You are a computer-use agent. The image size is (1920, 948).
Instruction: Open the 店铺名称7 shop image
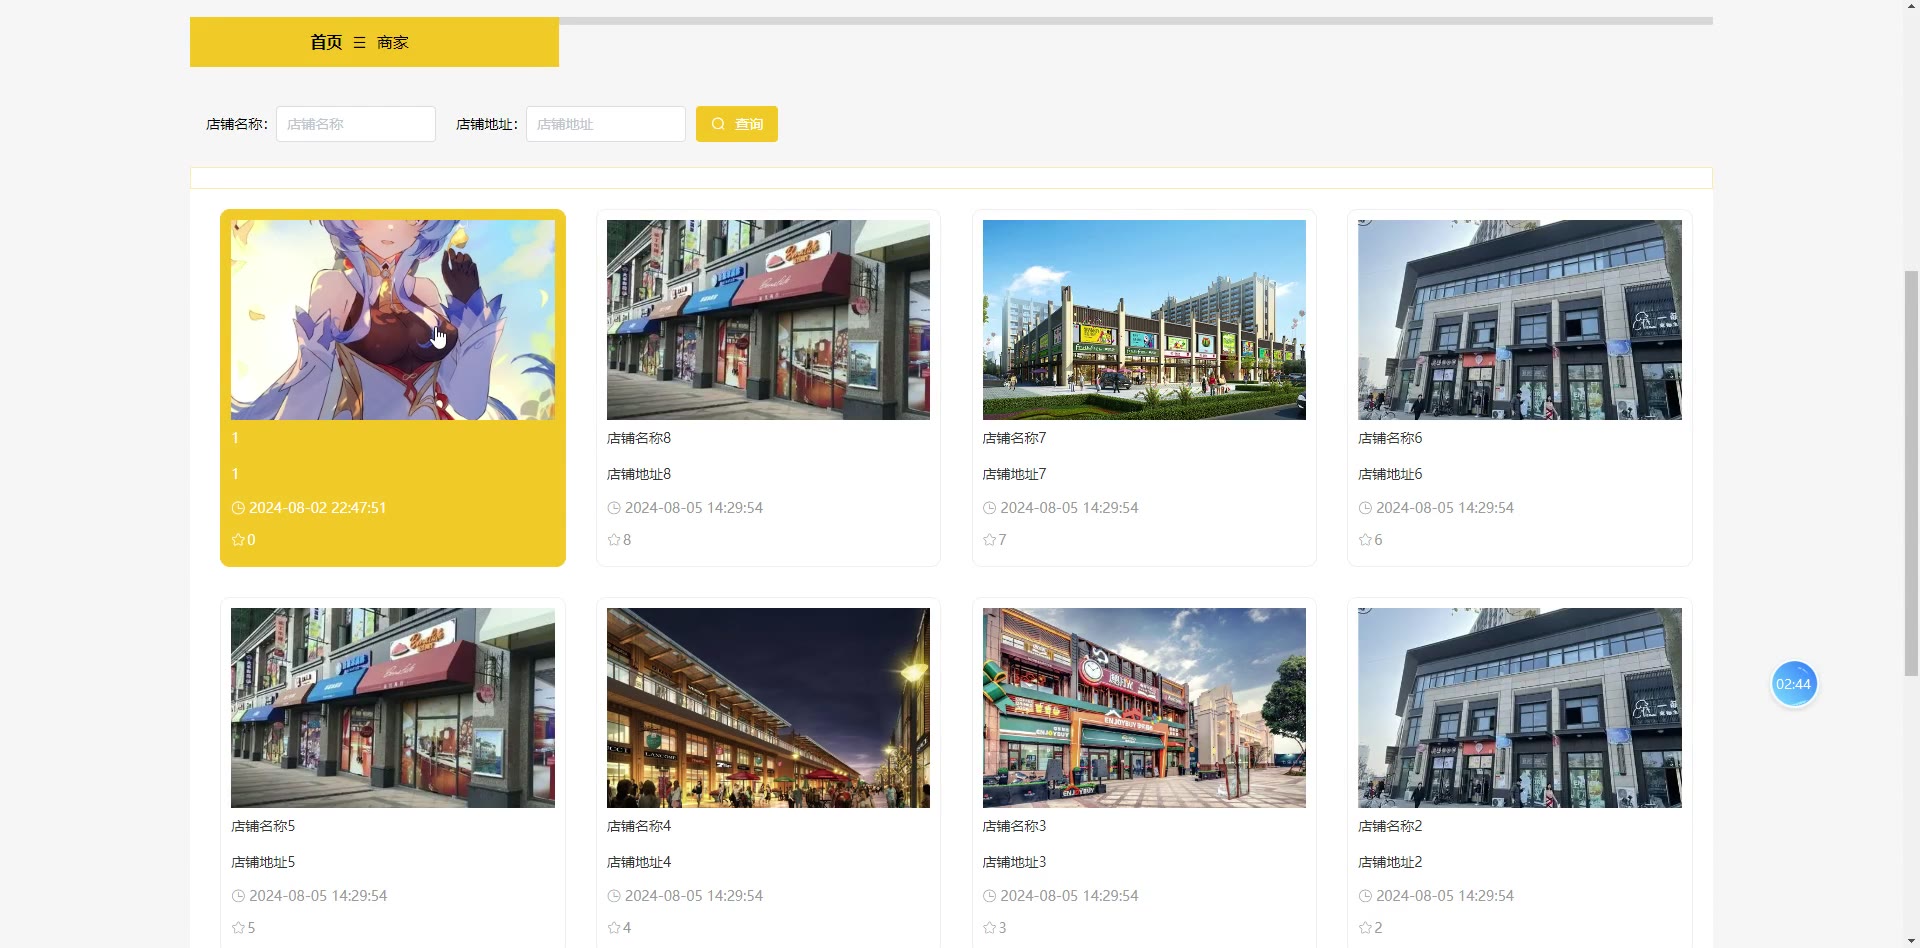(x=1144, y=319)
